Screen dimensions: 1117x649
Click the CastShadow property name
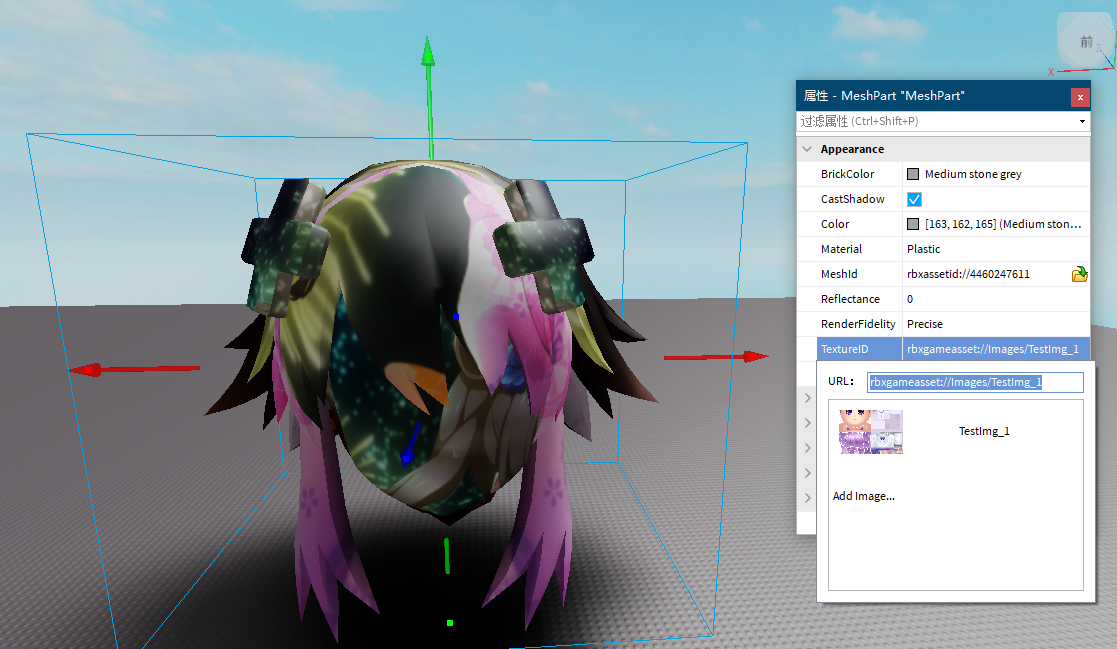[852, 199]
